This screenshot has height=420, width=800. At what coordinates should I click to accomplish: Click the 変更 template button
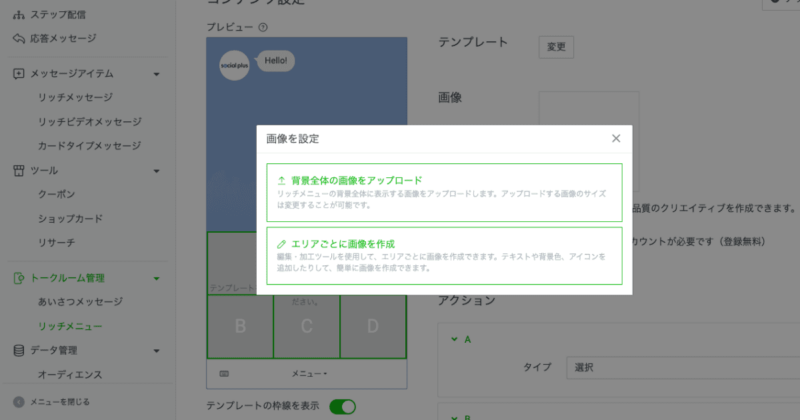coord(556,47)
